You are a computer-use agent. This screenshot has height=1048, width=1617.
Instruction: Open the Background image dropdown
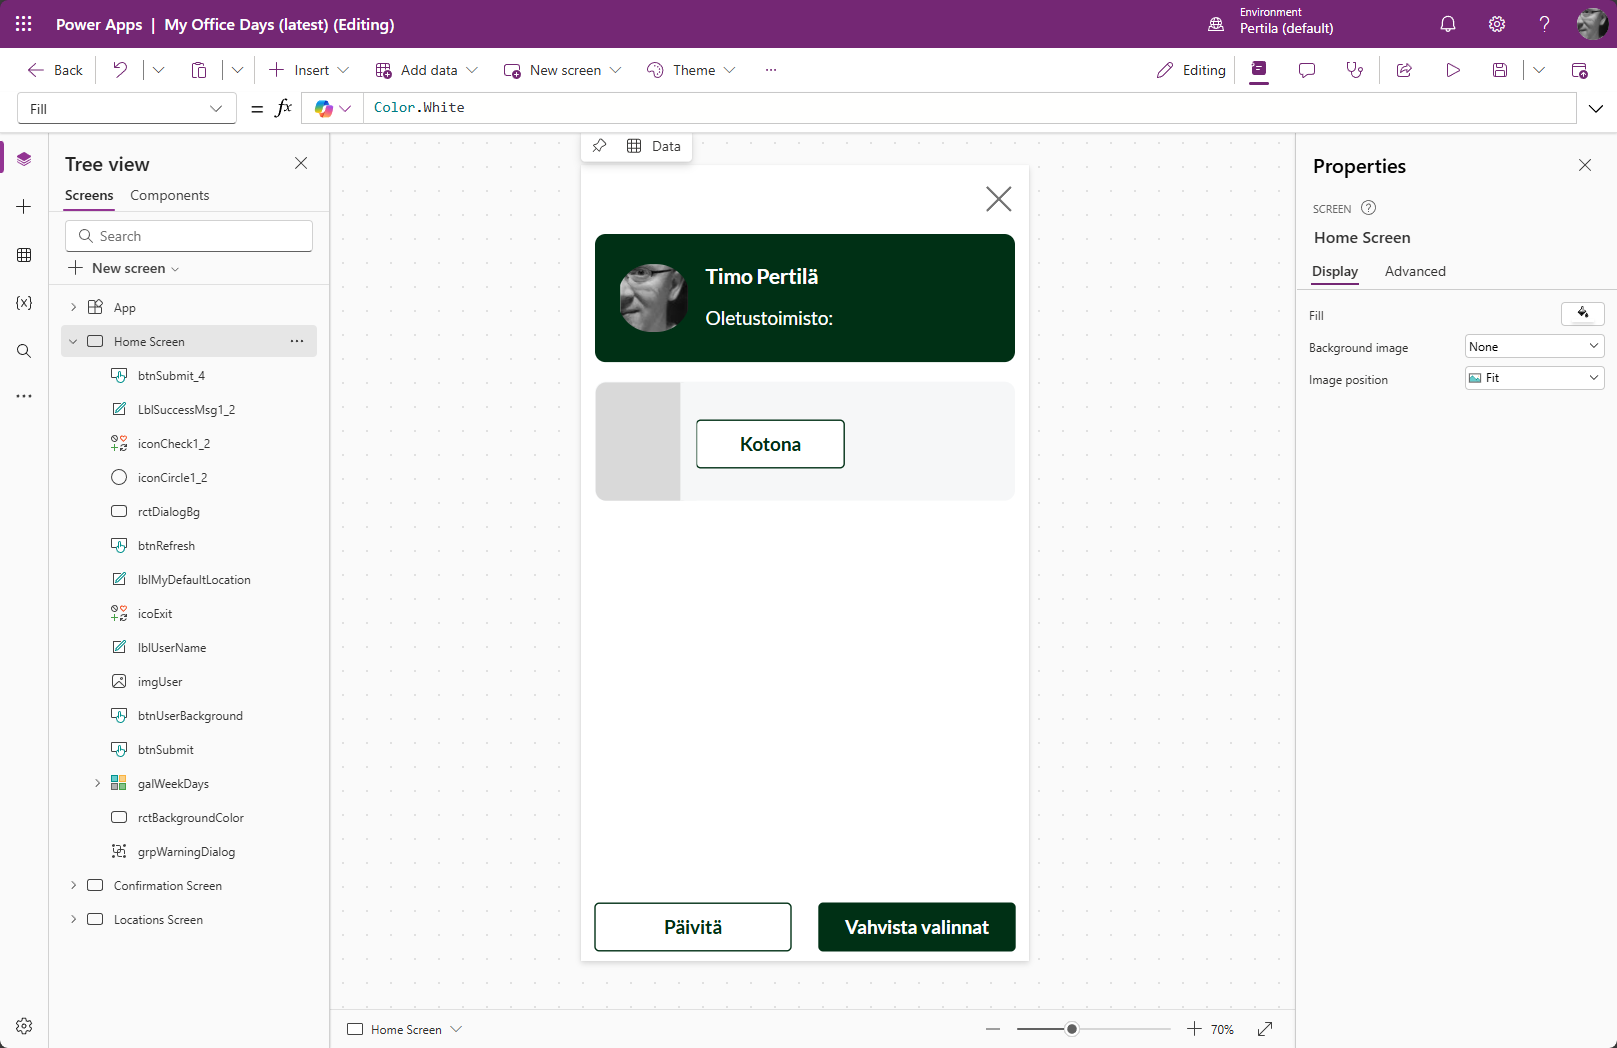(1534, 347)
